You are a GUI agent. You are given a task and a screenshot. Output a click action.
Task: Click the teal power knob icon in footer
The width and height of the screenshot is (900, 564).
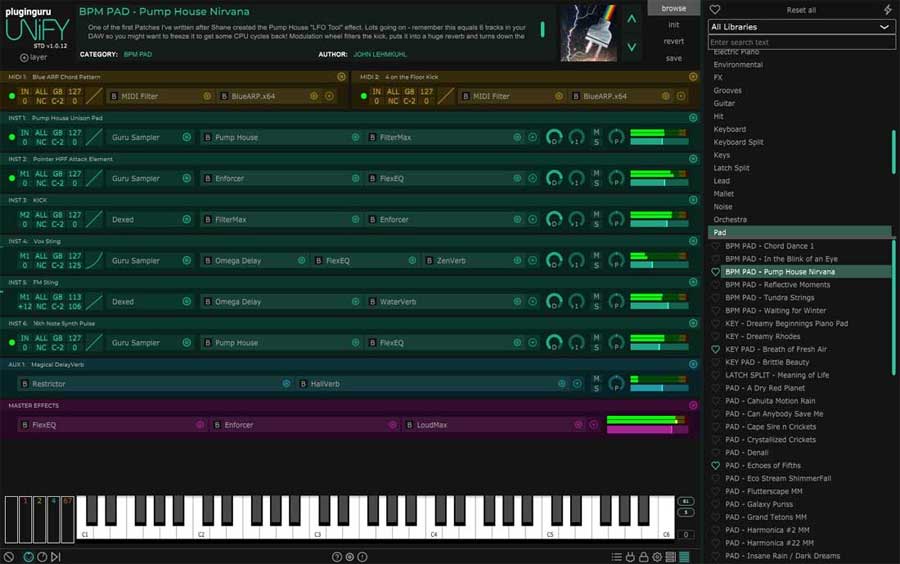tap(28, 557)
